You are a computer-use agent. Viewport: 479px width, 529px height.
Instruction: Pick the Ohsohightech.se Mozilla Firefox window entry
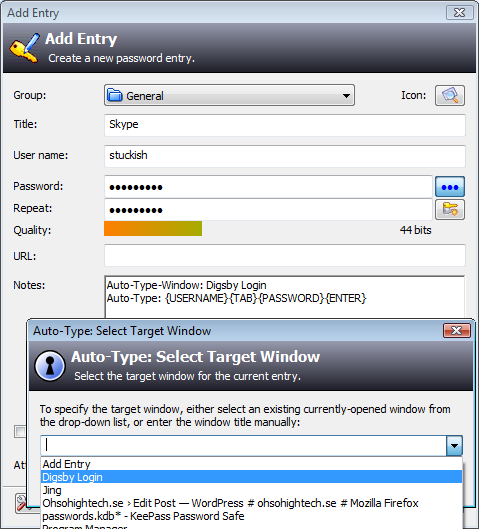[x=251, y=503]
